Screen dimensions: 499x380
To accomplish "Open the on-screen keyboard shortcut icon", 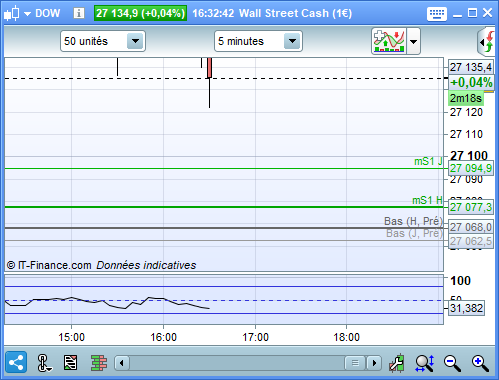I will tap(437, 14).
